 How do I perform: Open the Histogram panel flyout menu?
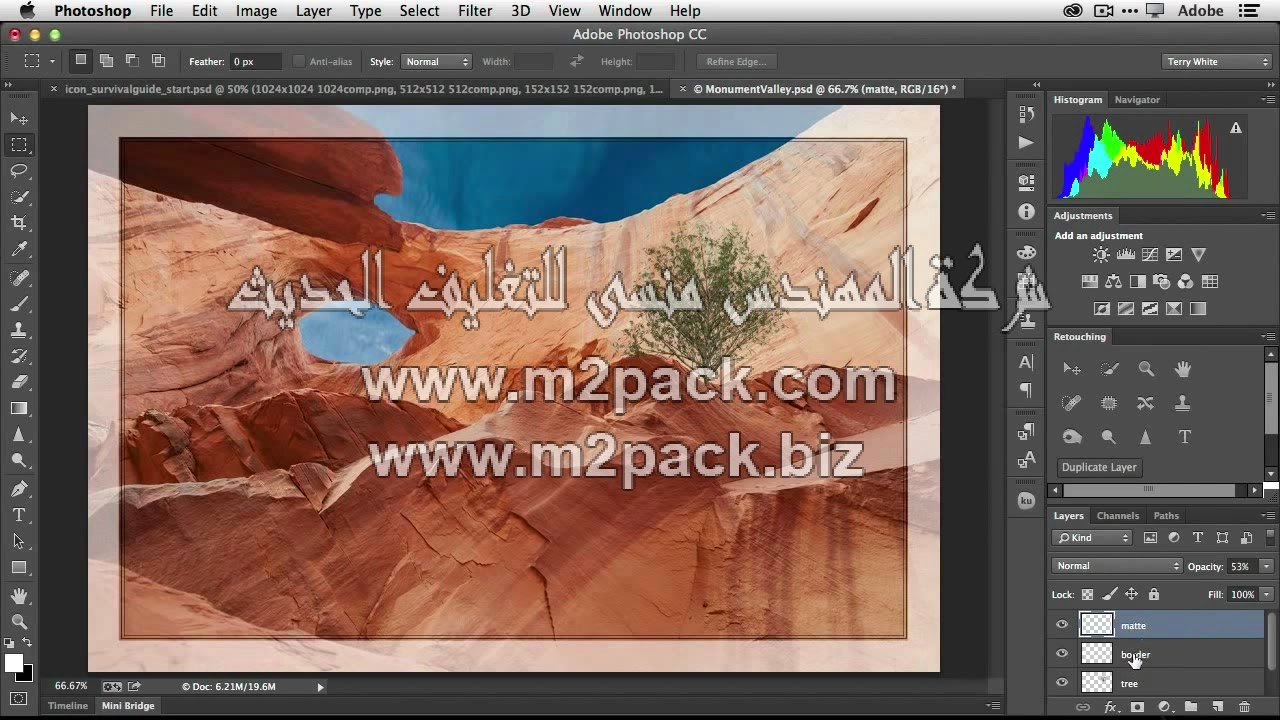tap(1268, 100)
